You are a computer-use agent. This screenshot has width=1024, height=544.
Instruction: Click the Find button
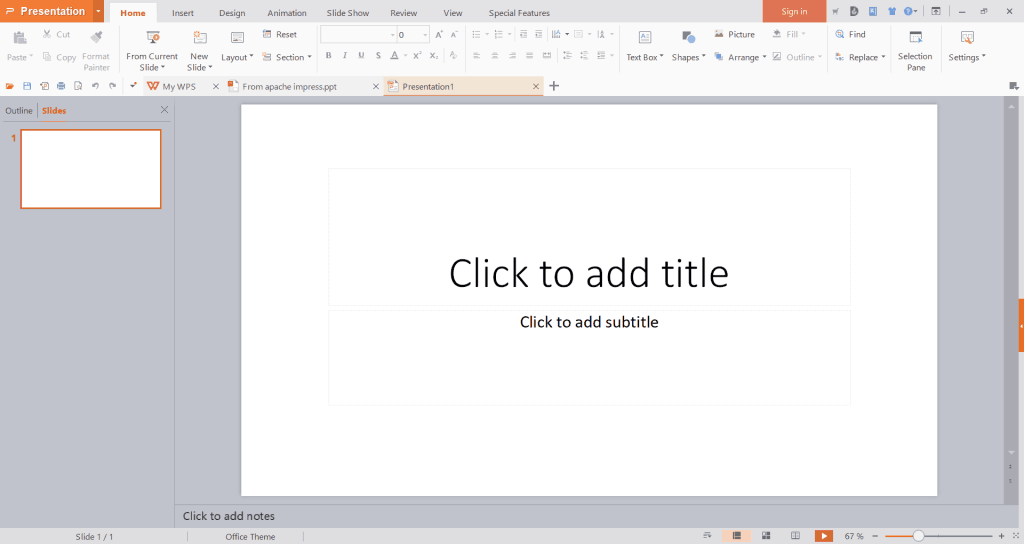click(x=850, y=35)
